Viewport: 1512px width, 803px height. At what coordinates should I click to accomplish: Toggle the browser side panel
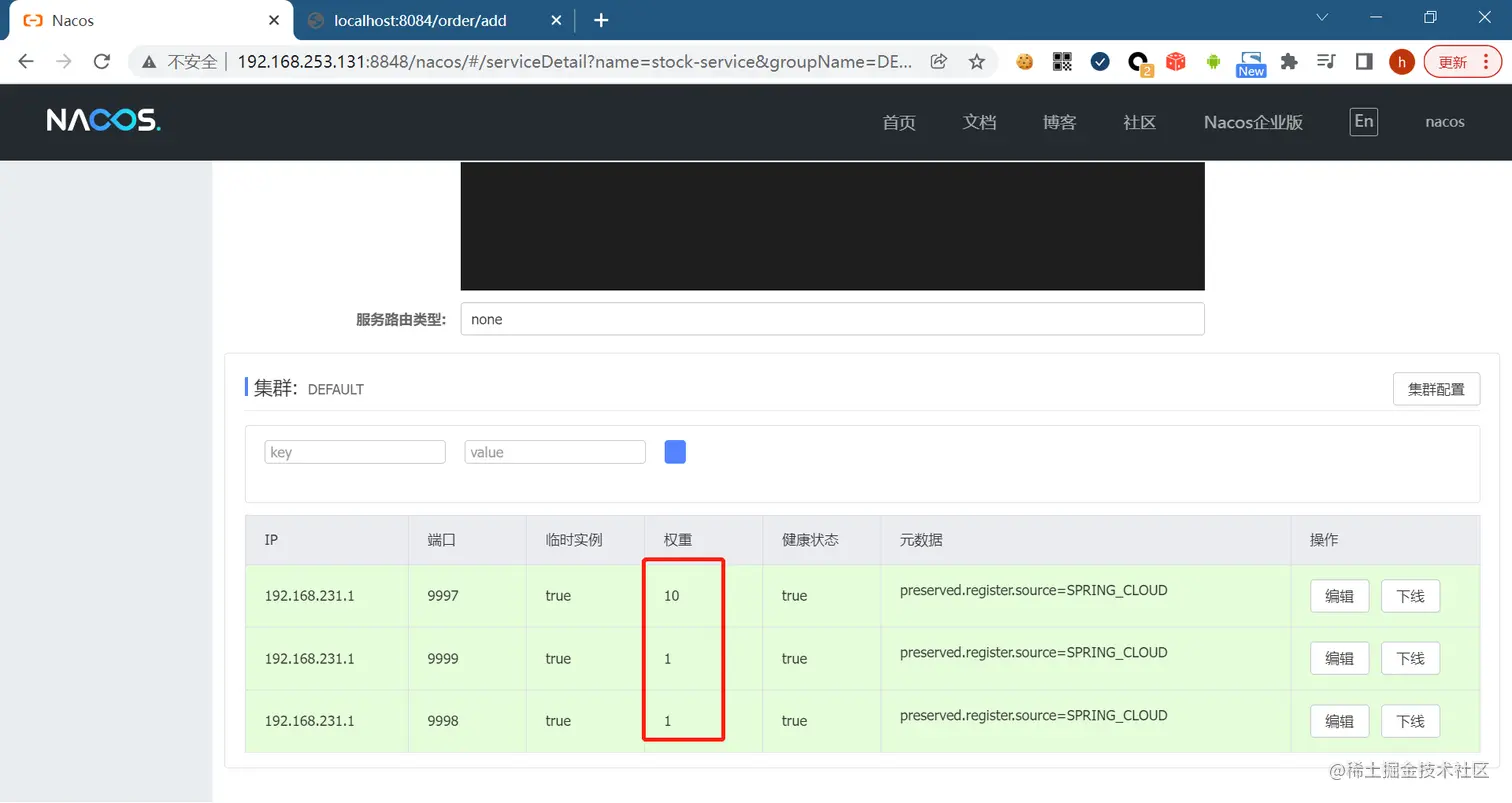click(1364, 62)
